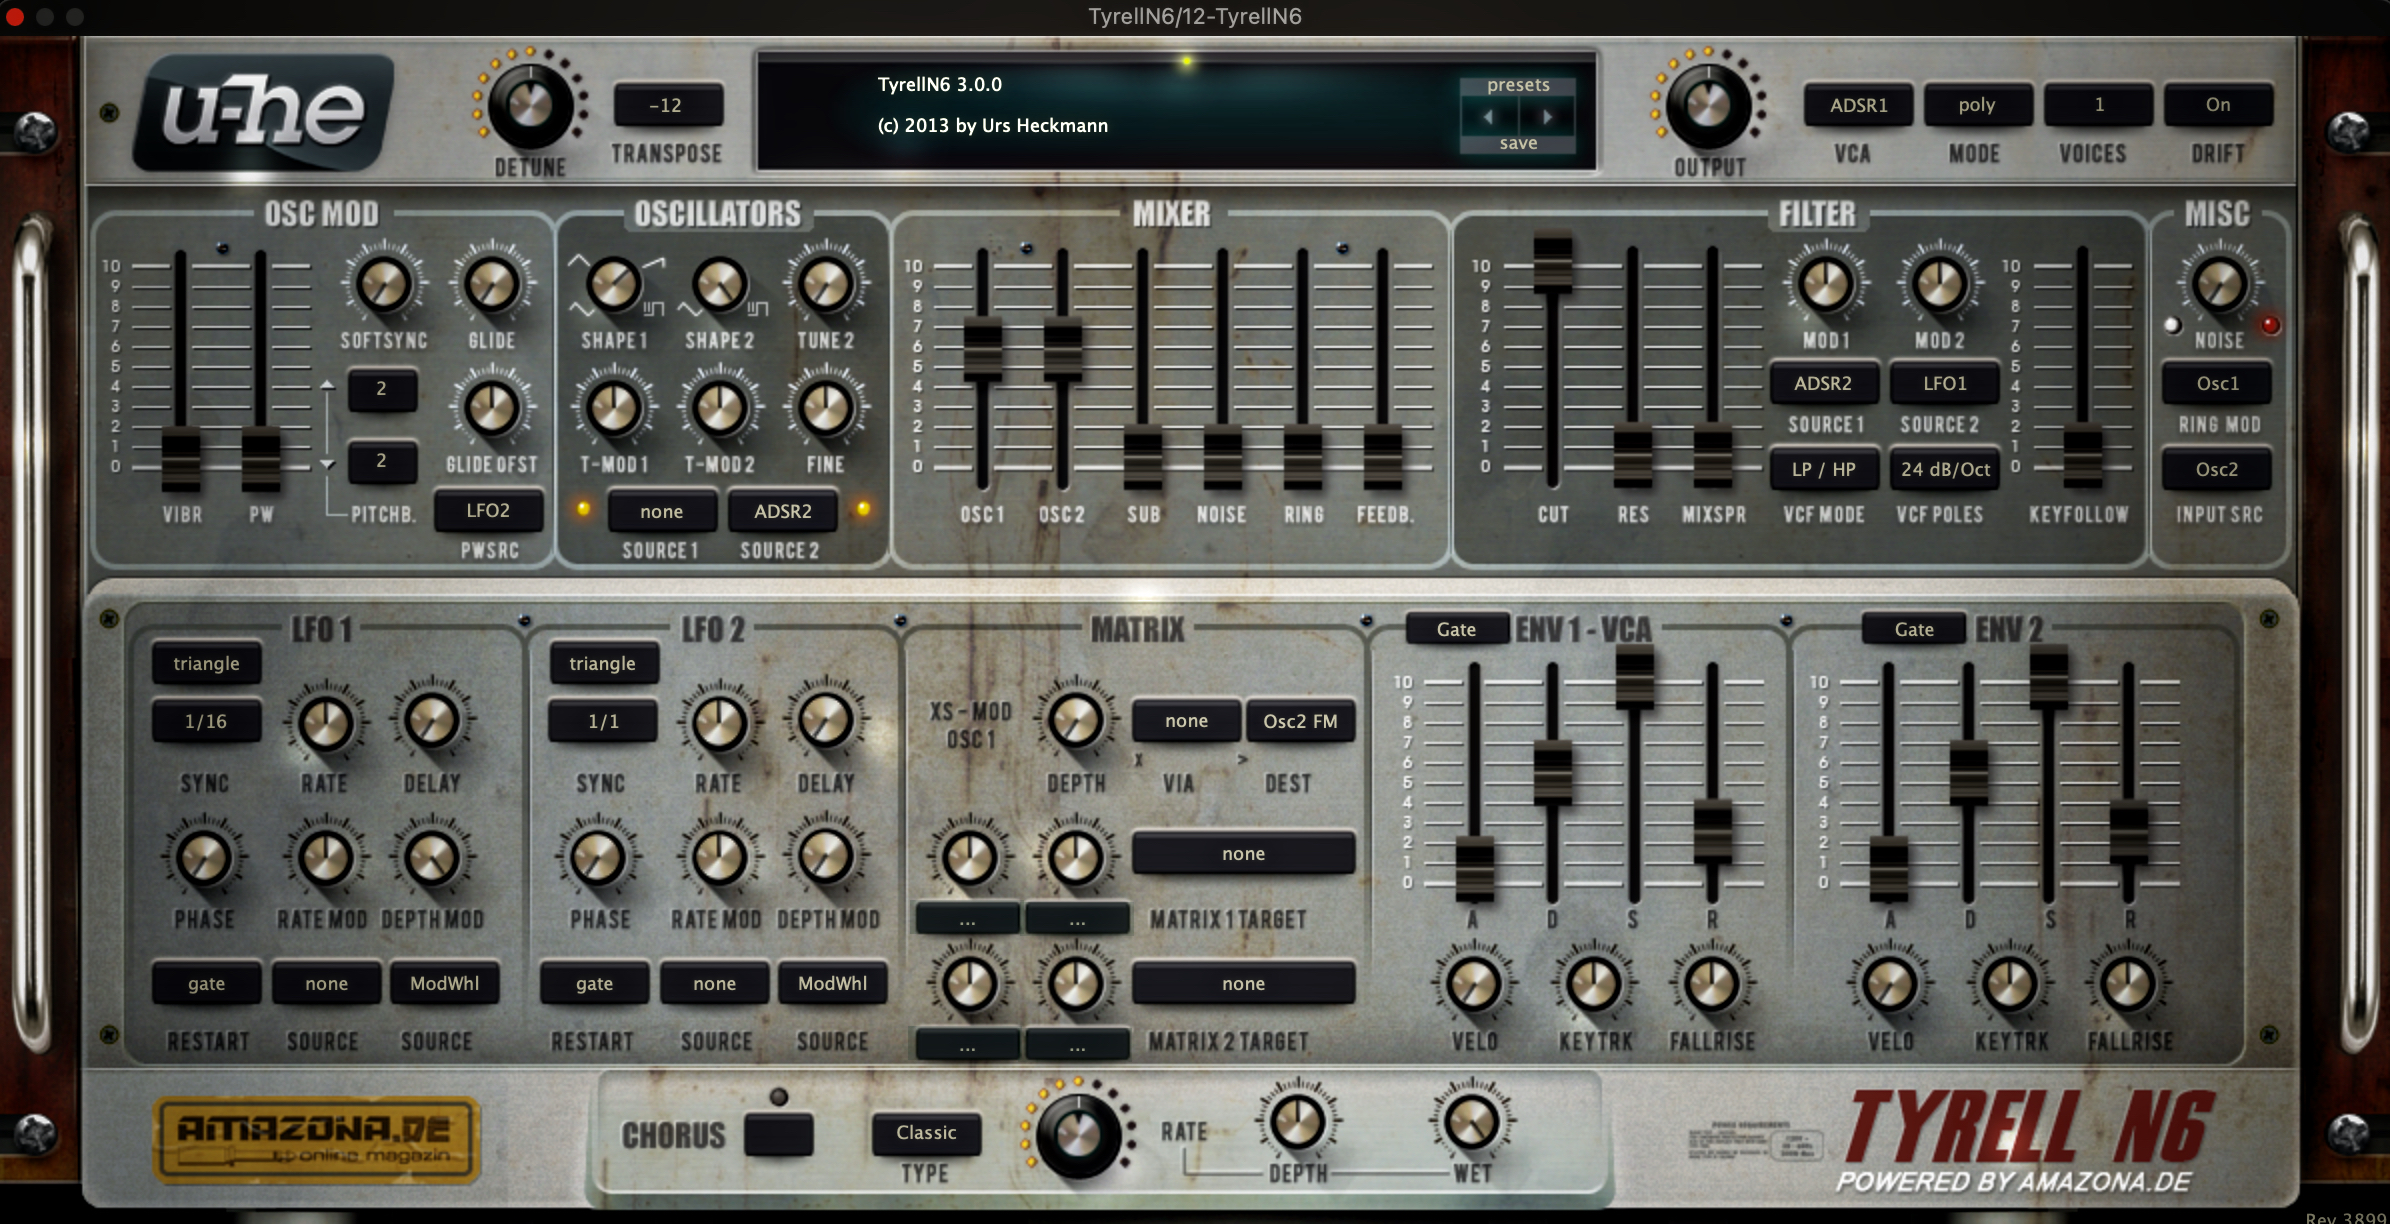Click the ENV 1 Sustain slider handle
This screenshot has width=2390, height=1224.
(x=1634, y=677)
